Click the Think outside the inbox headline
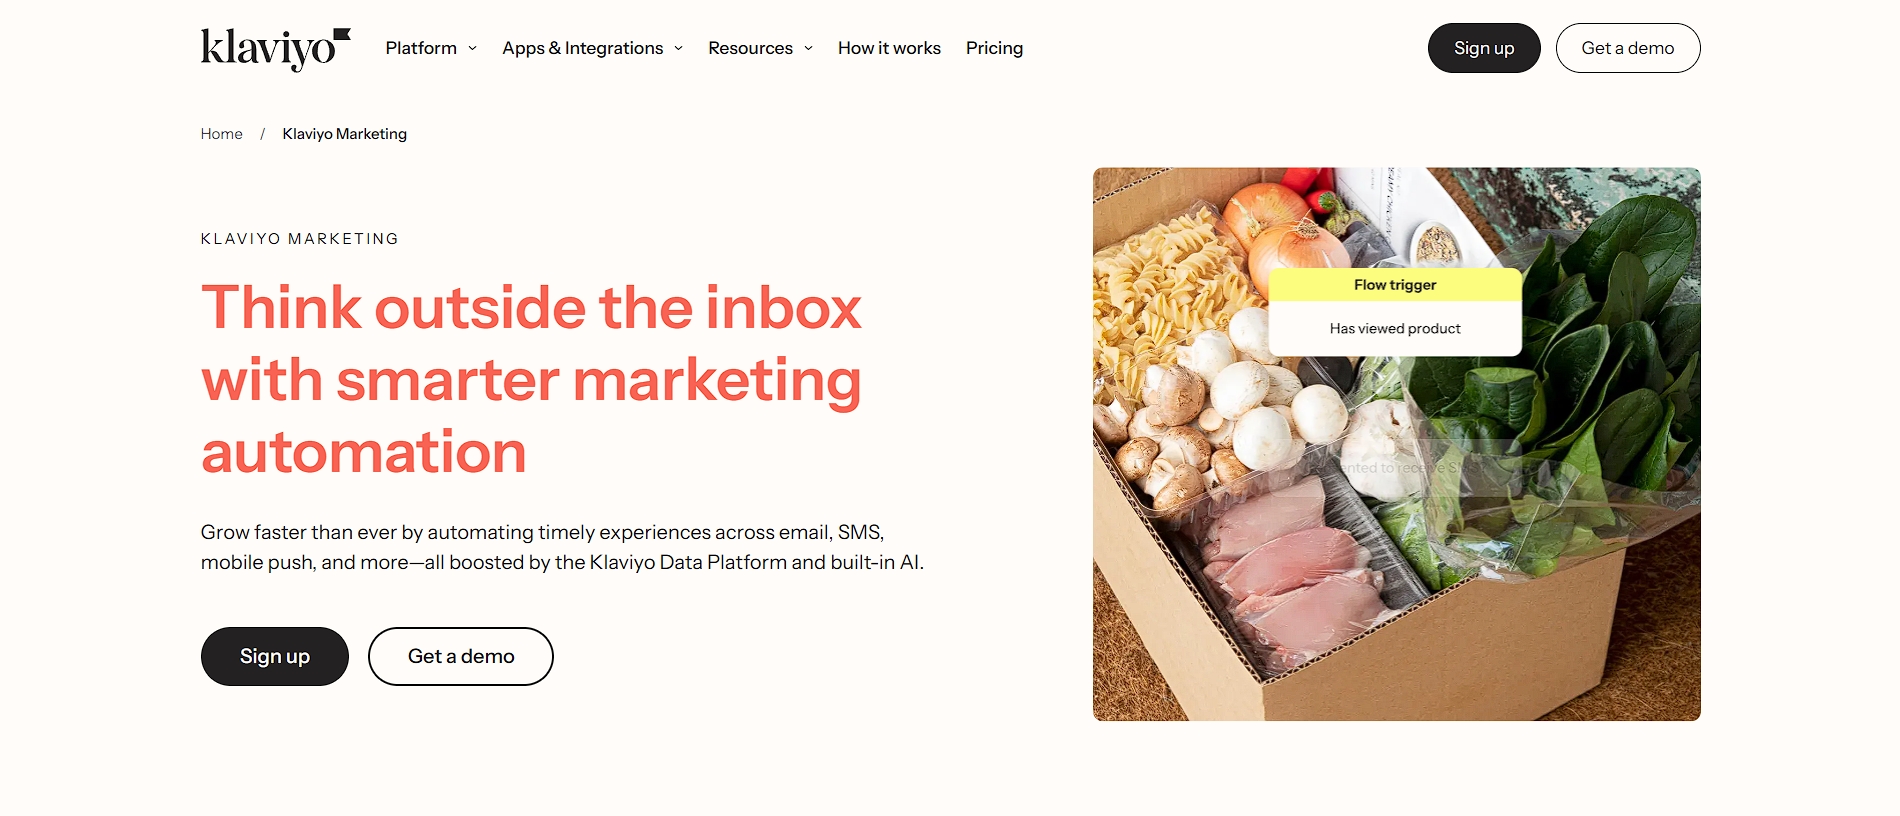This screenshot has height=816, width=1900. [531, 379]
